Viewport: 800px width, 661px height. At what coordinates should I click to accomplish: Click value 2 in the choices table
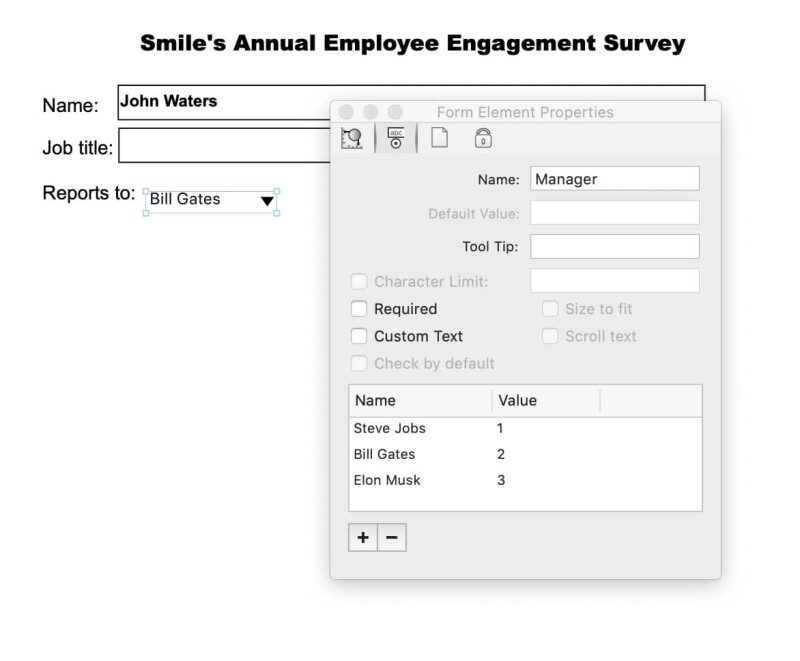pyautogui.click(x=501, y=454)
